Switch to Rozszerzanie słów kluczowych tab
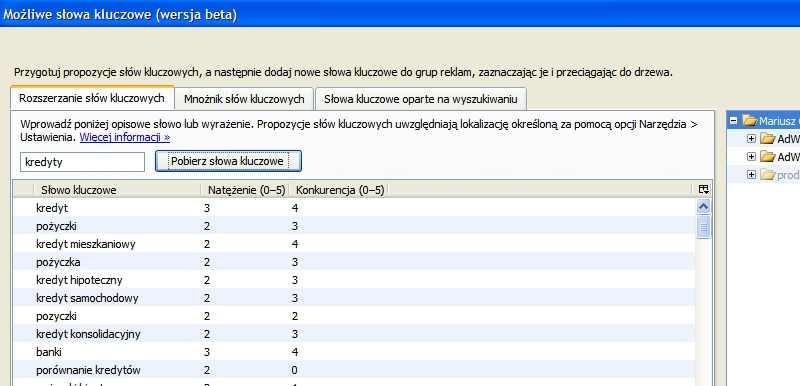Viewport: 800px width, 386px height. point(92,98)
